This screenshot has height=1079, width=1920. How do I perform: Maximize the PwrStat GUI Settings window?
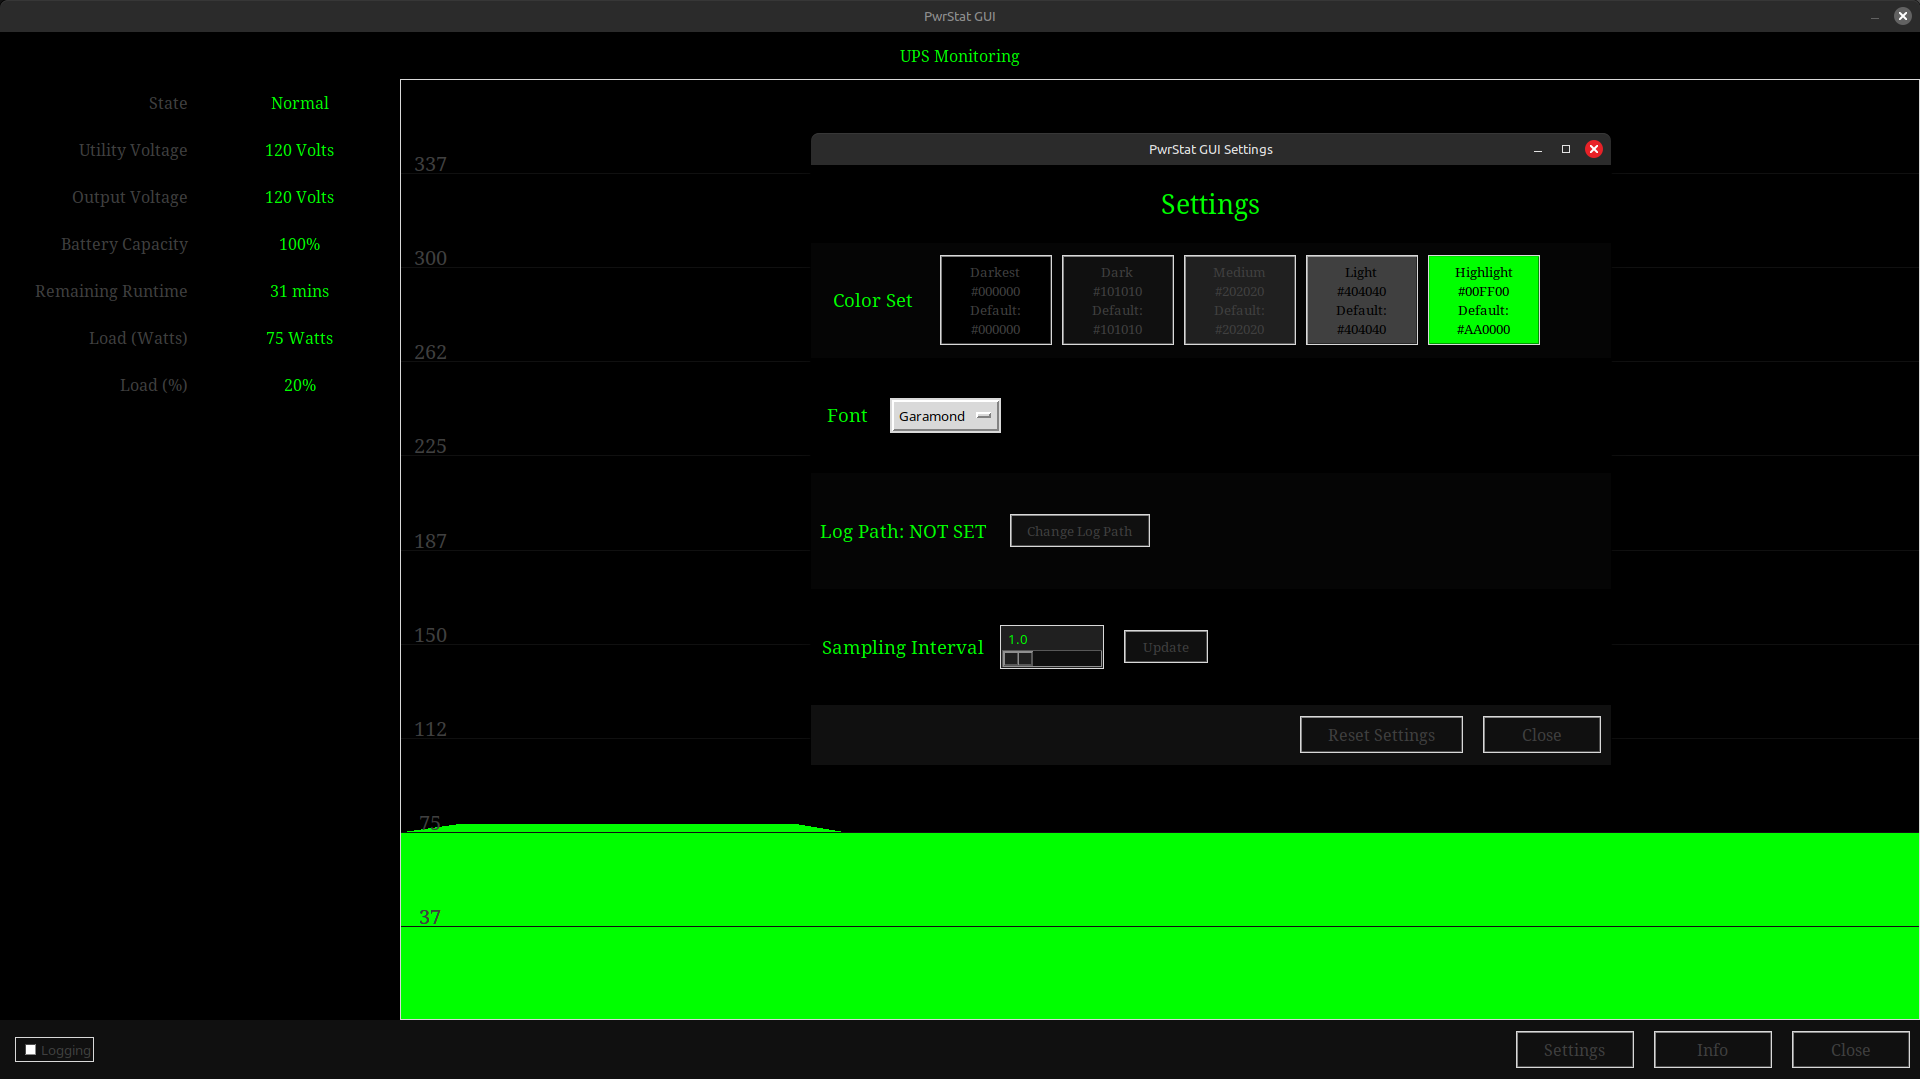tap(1566, 149)
